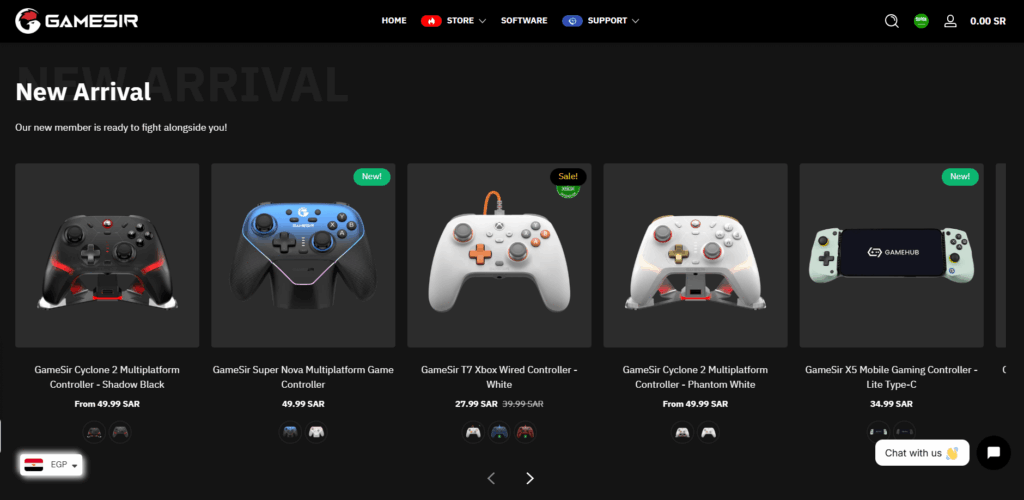Click the GameSir logo

(76, 21)
